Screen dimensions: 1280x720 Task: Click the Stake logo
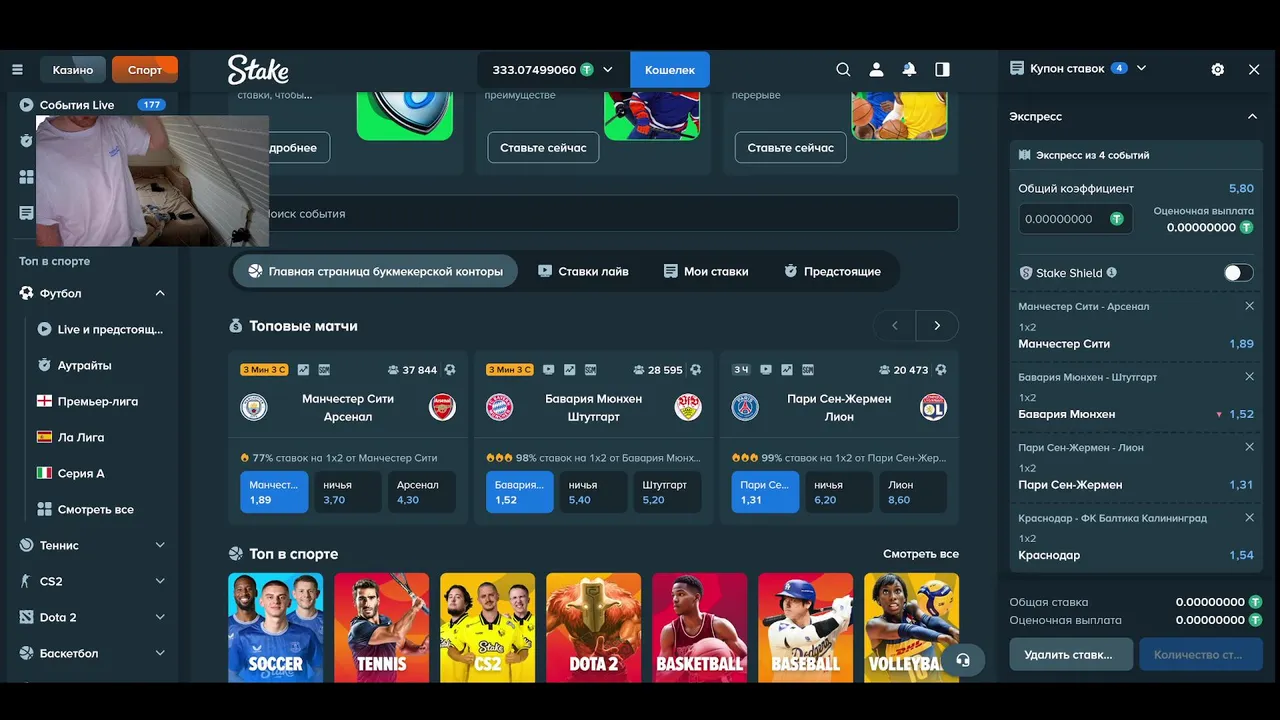(258, 70)
